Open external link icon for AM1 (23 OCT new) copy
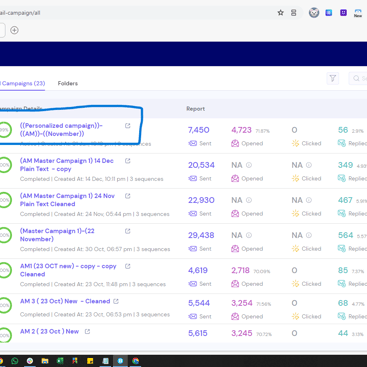Viewport: 367px width, 367px height. click(128, 266)
